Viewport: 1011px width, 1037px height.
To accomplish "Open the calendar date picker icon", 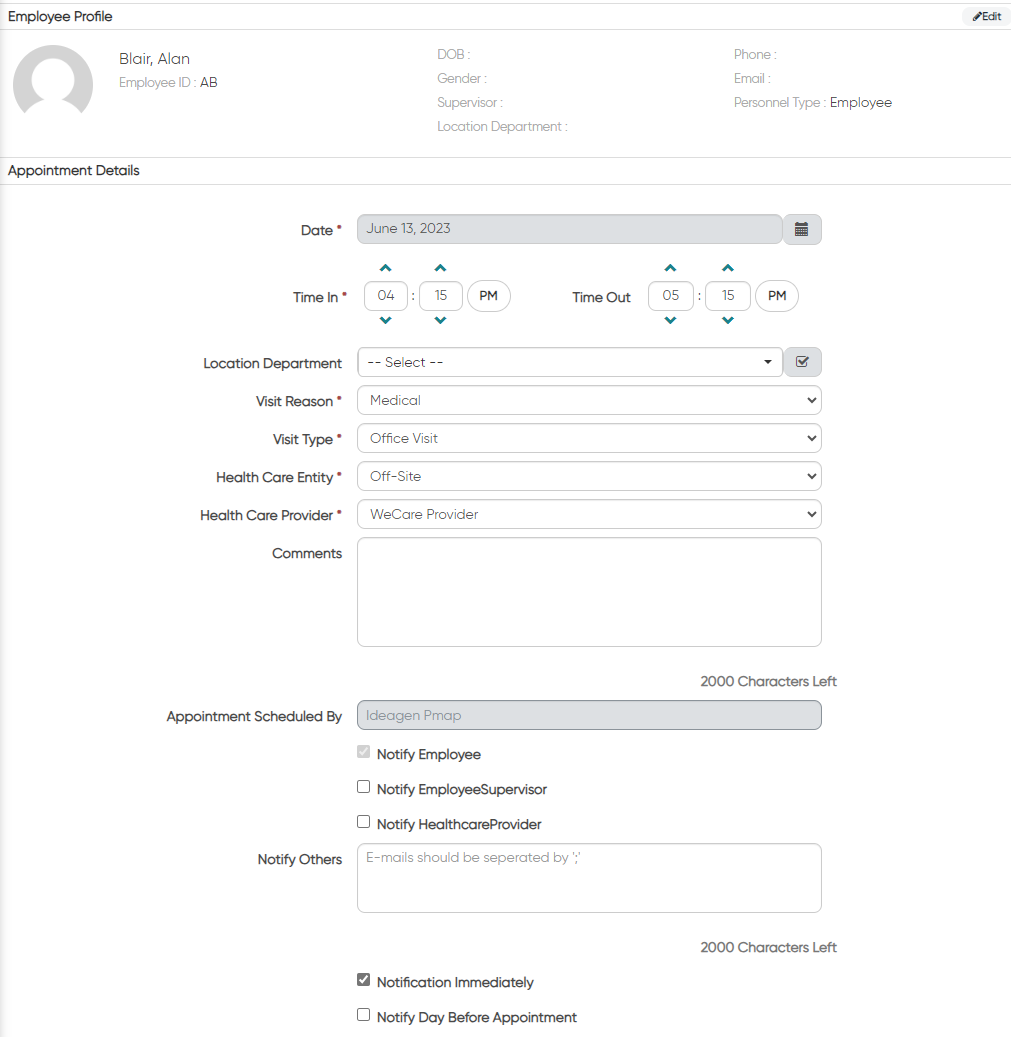I will click(801, 229).
